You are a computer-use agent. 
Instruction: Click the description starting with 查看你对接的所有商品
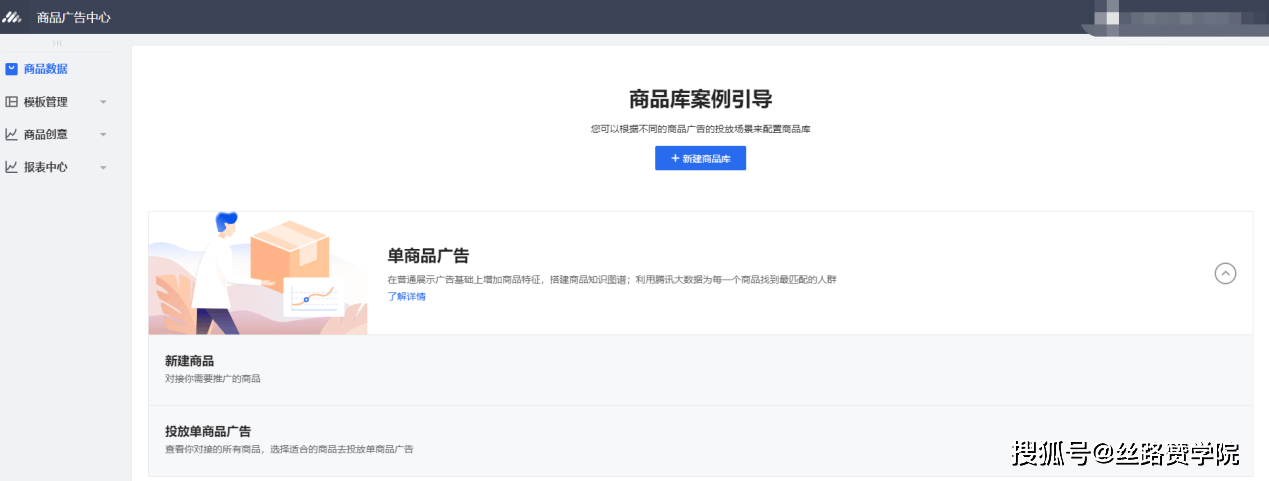pos(289,450)
